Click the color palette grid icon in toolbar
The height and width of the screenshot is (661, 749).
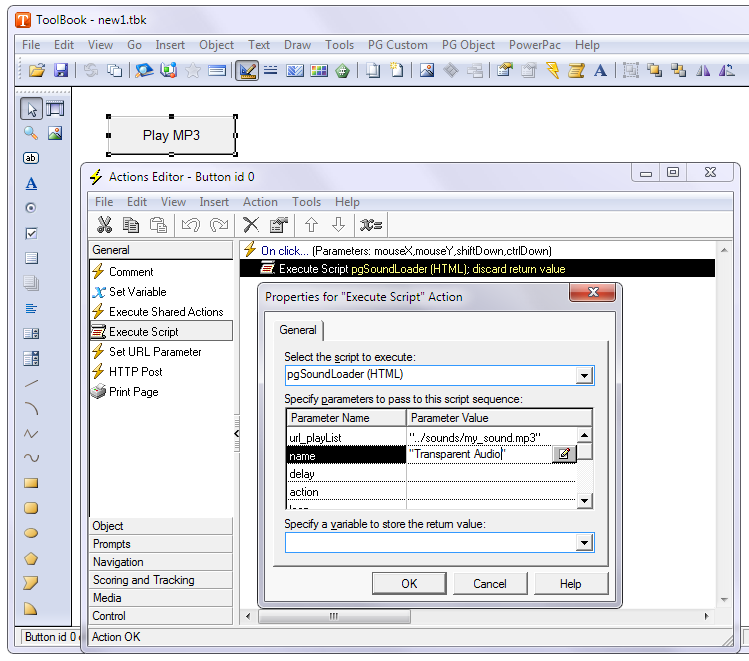tap(319, 71)
